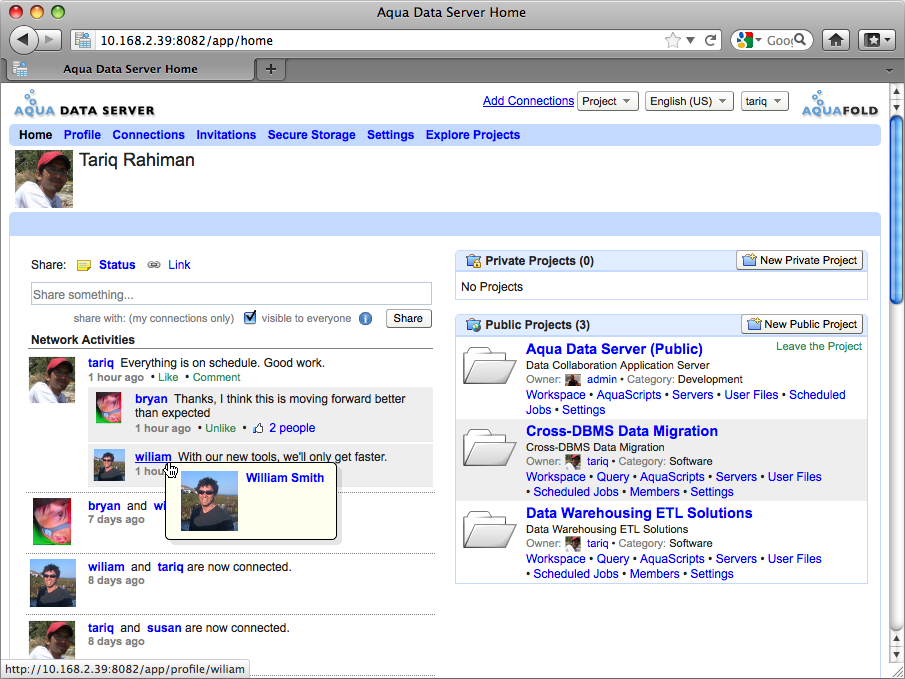
Task: Click the Data Warehousing ETL folder icon
Action: pyautogui.click(x=489, y=529)
